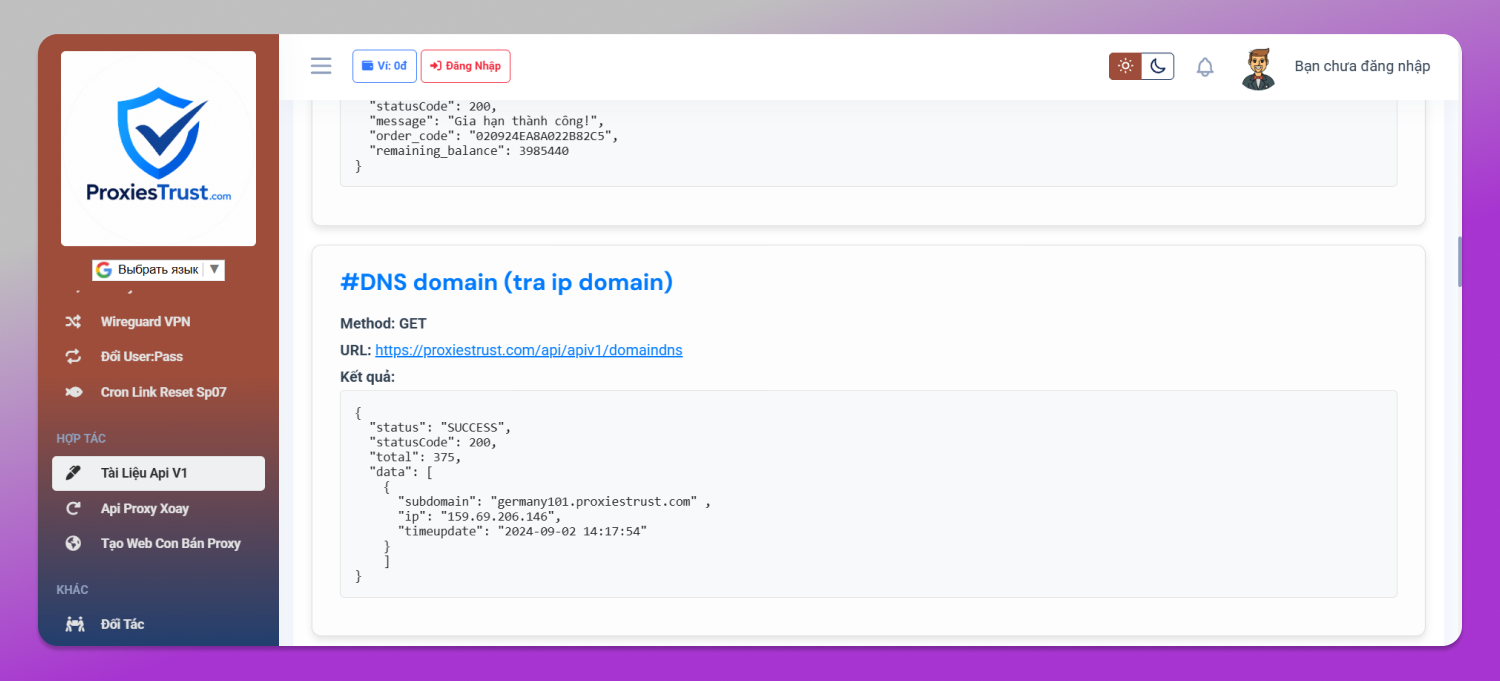Click the #DNS domain section heading

506,282
